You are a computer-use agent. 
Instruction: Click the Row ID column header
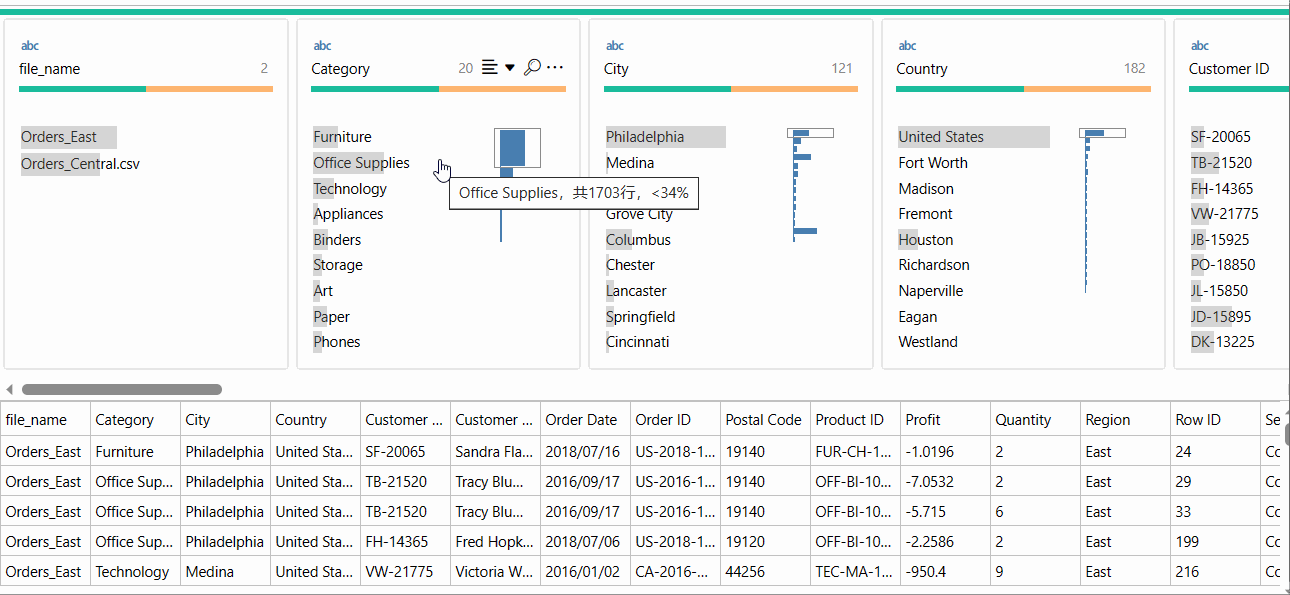pyautogui.click(x=1216, y=420)
